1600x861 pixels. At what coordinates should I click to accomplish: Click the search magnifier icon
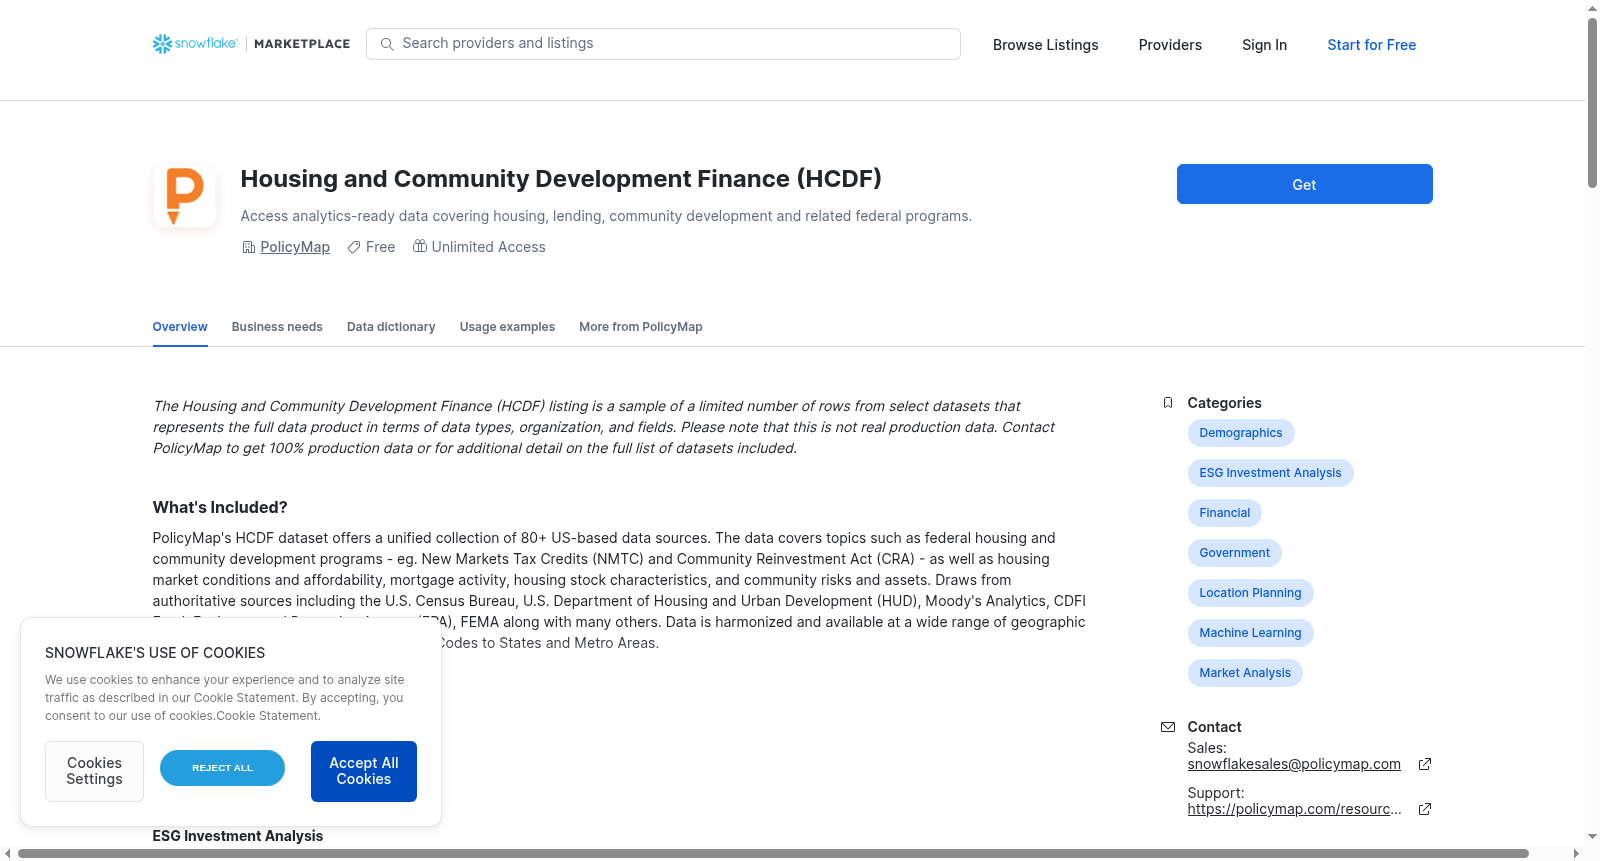coord(387,44)
